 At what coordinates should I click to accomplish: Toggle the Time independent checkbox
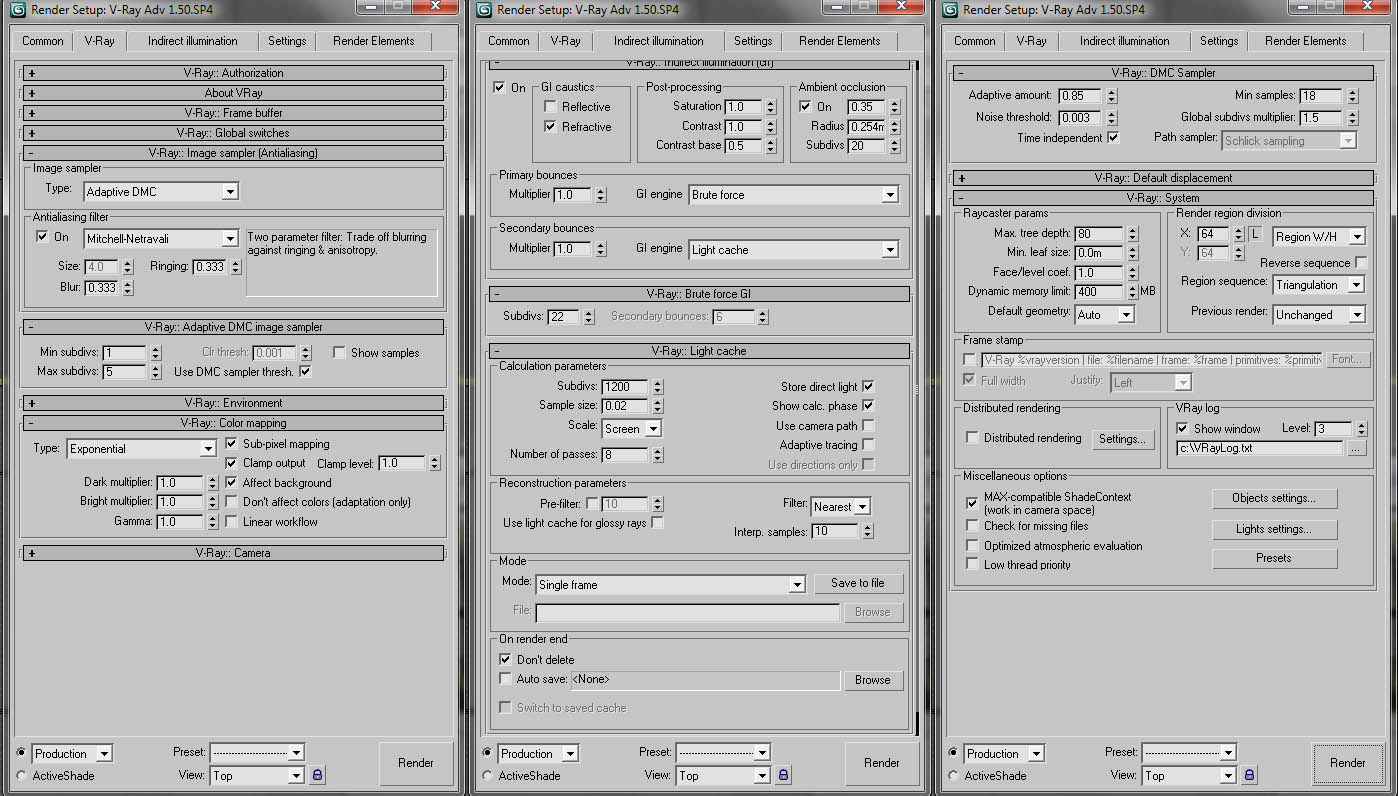(1113, 137)
